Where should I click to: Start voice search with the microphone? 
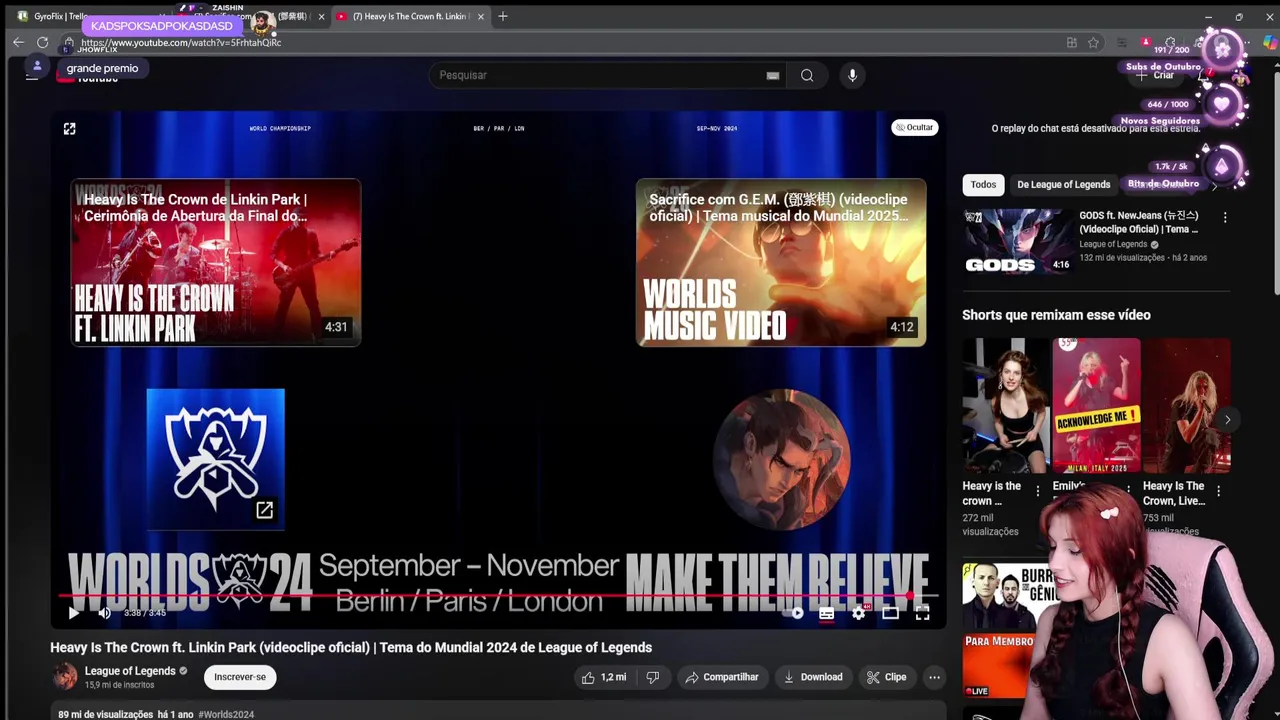pyautogui.click(x=852, y=75)
